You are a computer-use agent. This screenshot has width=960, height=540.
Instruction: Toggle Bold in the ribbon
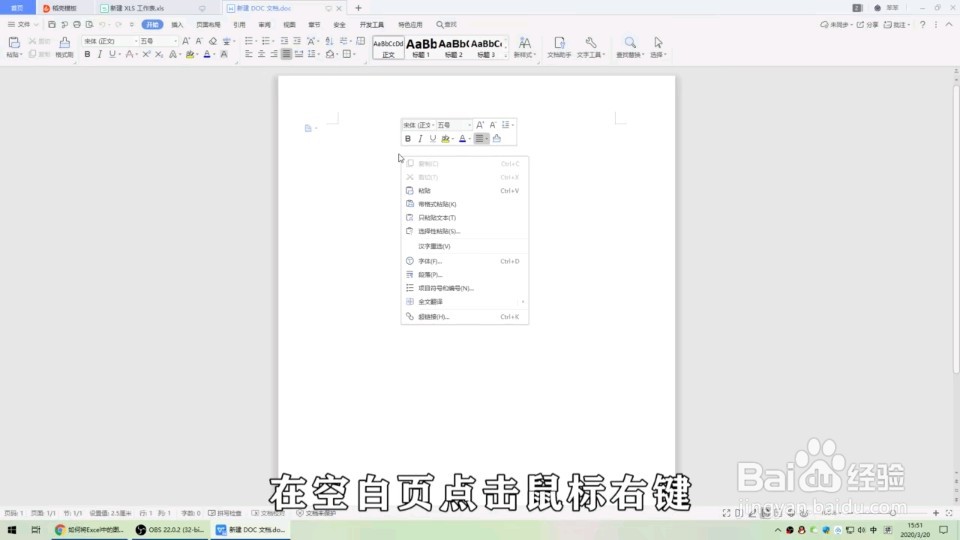[x=88, y=54]
